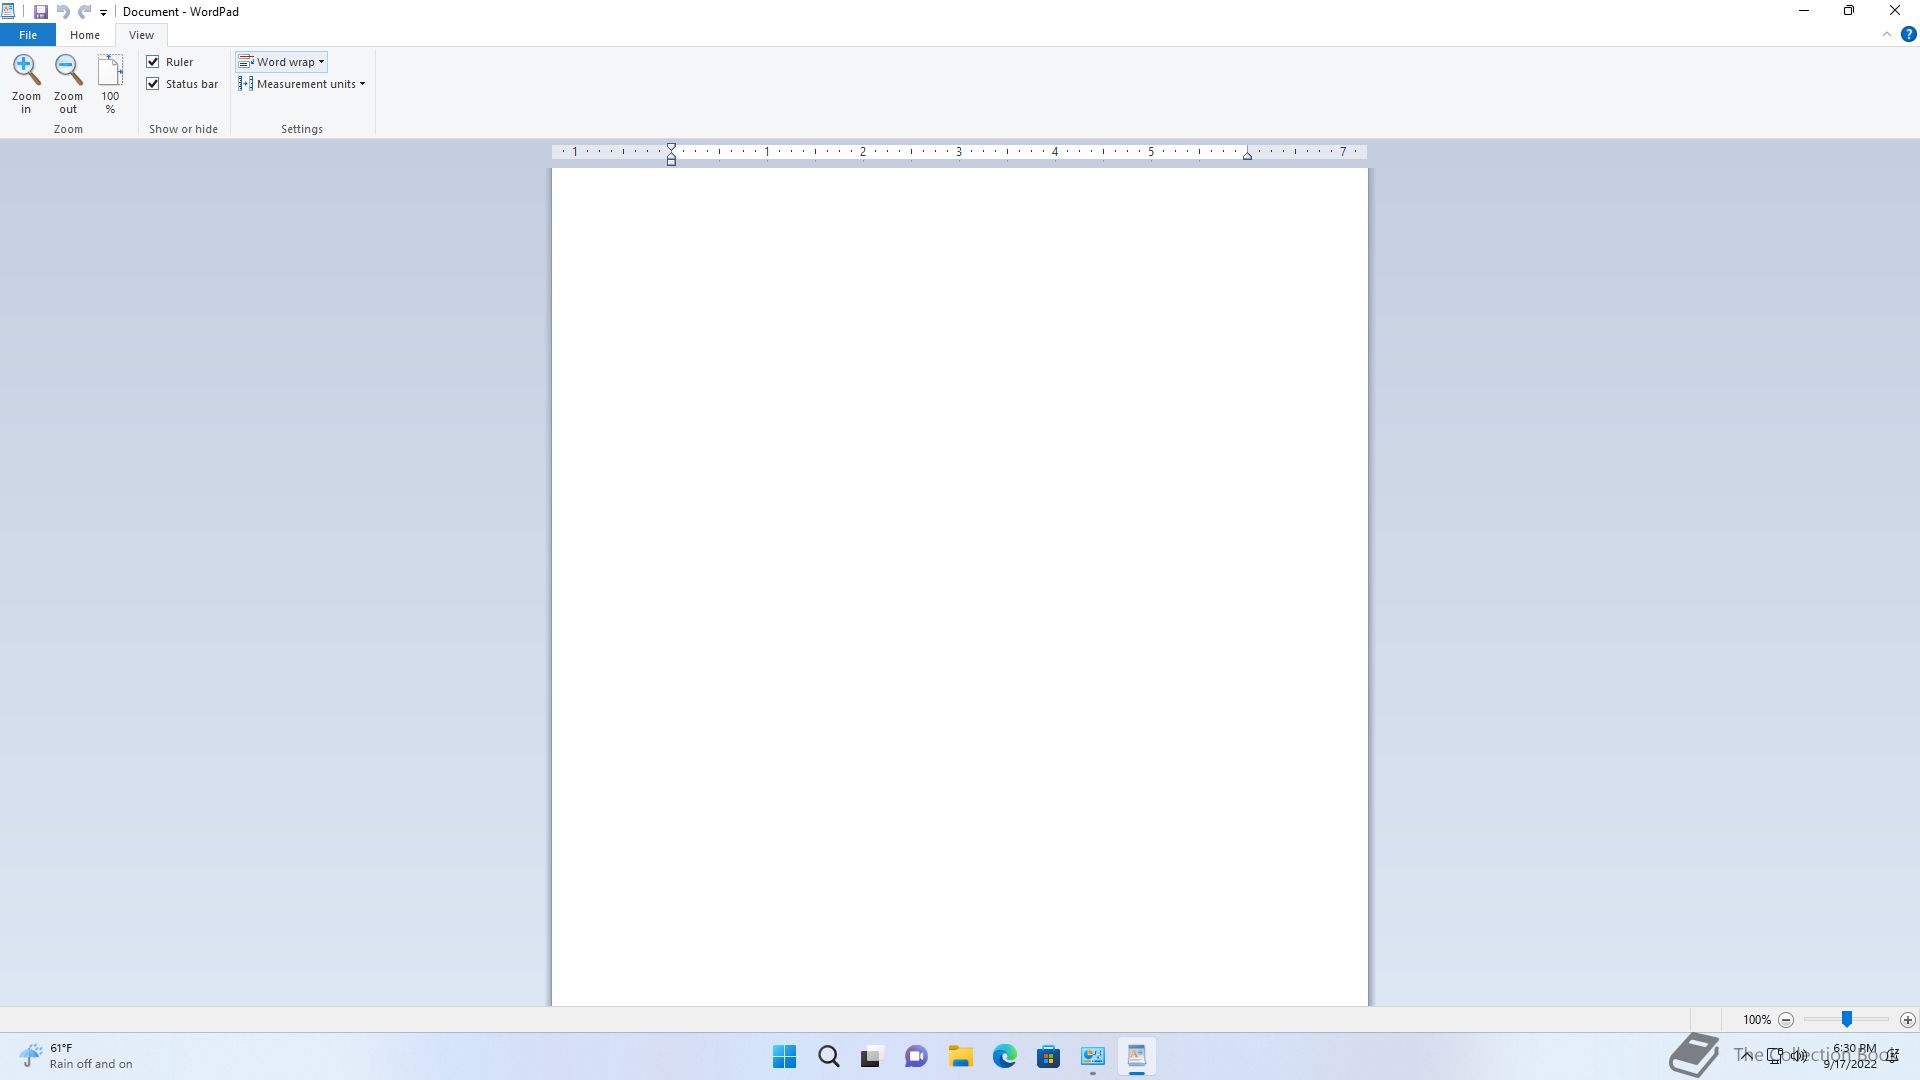Image resolution: width=1920 pixels, height=1080 pixels.
Task: Click inside the blank document page
Action: click(x=960, y=587)
